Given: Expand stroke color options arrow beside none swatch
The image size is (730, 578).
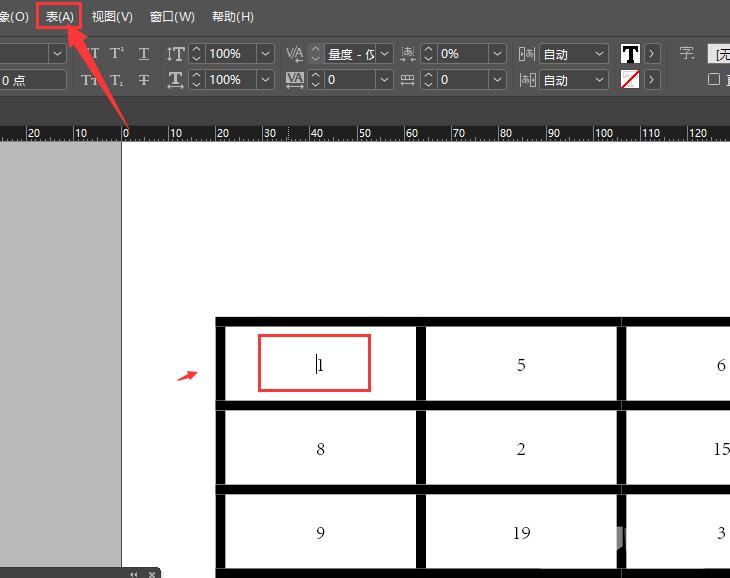Looking at the screenshot, I should click(x=652, y=80).
